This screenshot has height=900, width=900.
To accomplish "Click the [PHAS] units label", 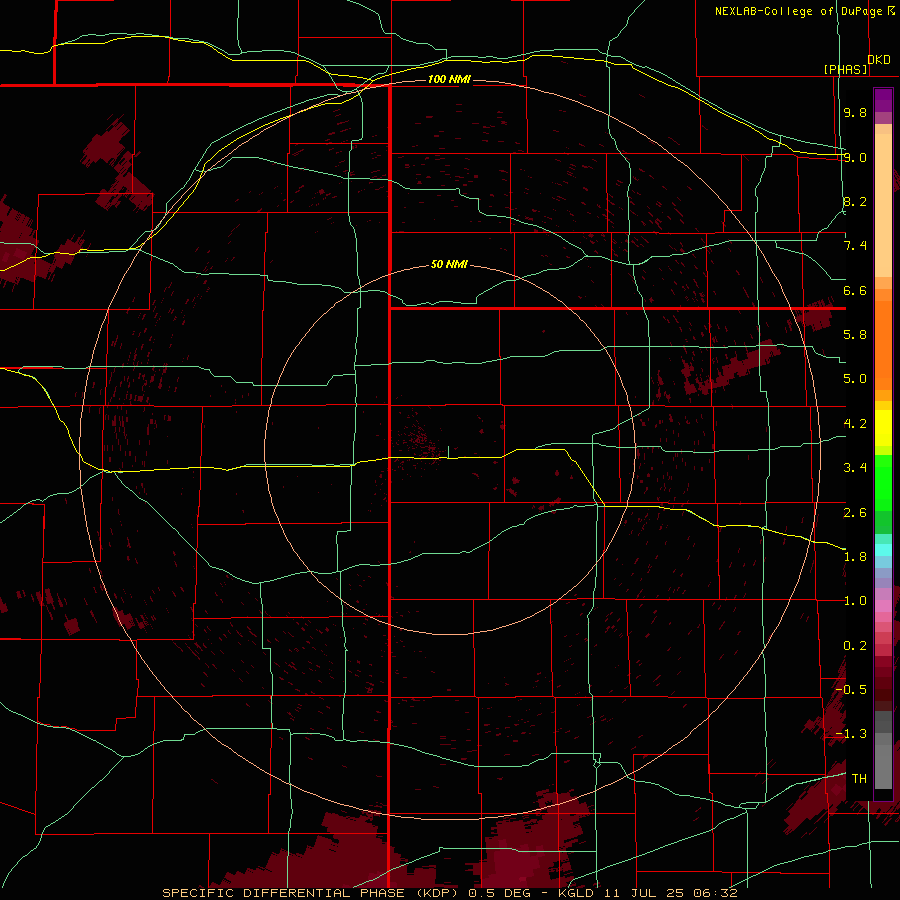I will [x=845, y=69].
